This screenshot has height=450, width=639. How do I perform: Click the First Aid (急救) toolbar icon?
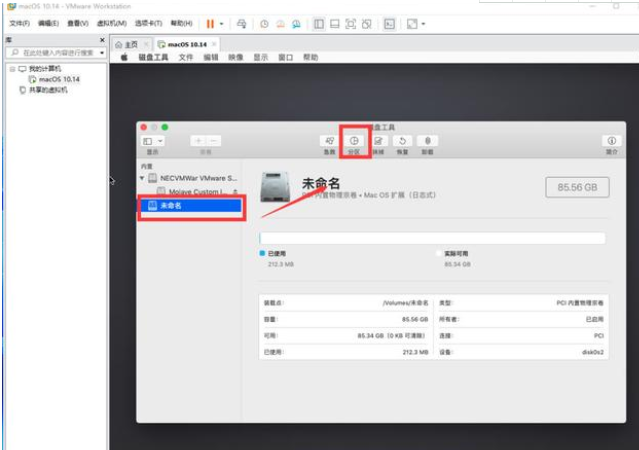tap(329, 141)
